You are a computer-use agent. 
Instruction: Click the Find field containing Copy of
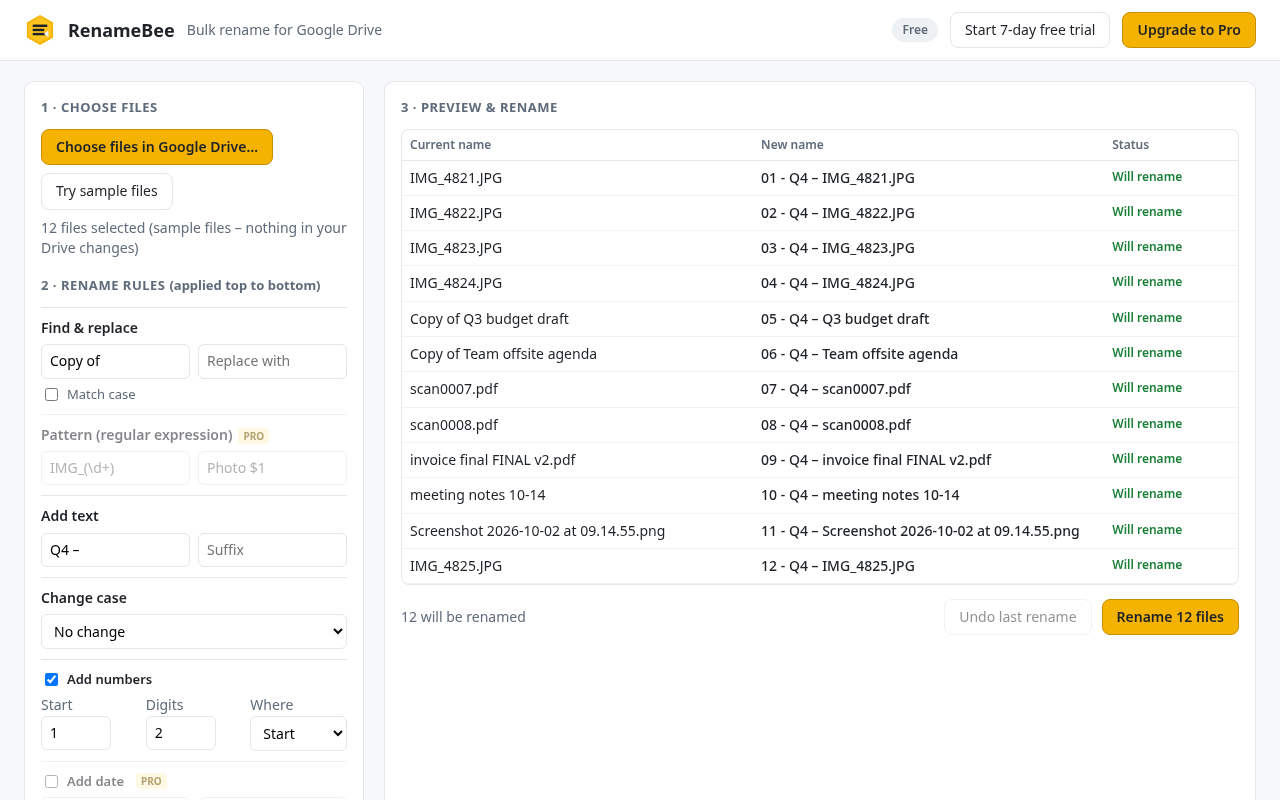[x=115, y=361]
